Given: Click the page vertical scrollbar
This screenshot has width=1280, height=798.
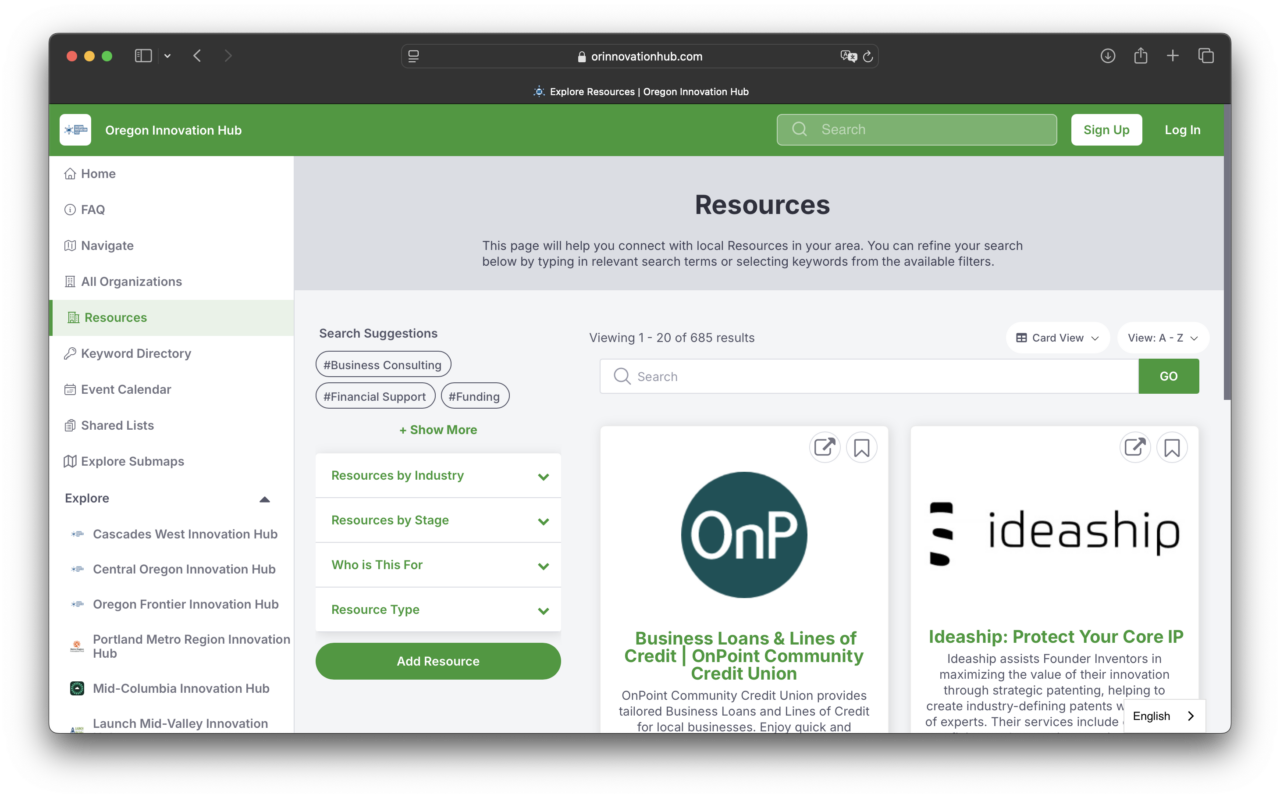Looking at the screenshot, I should click(x=1226, y=250).
